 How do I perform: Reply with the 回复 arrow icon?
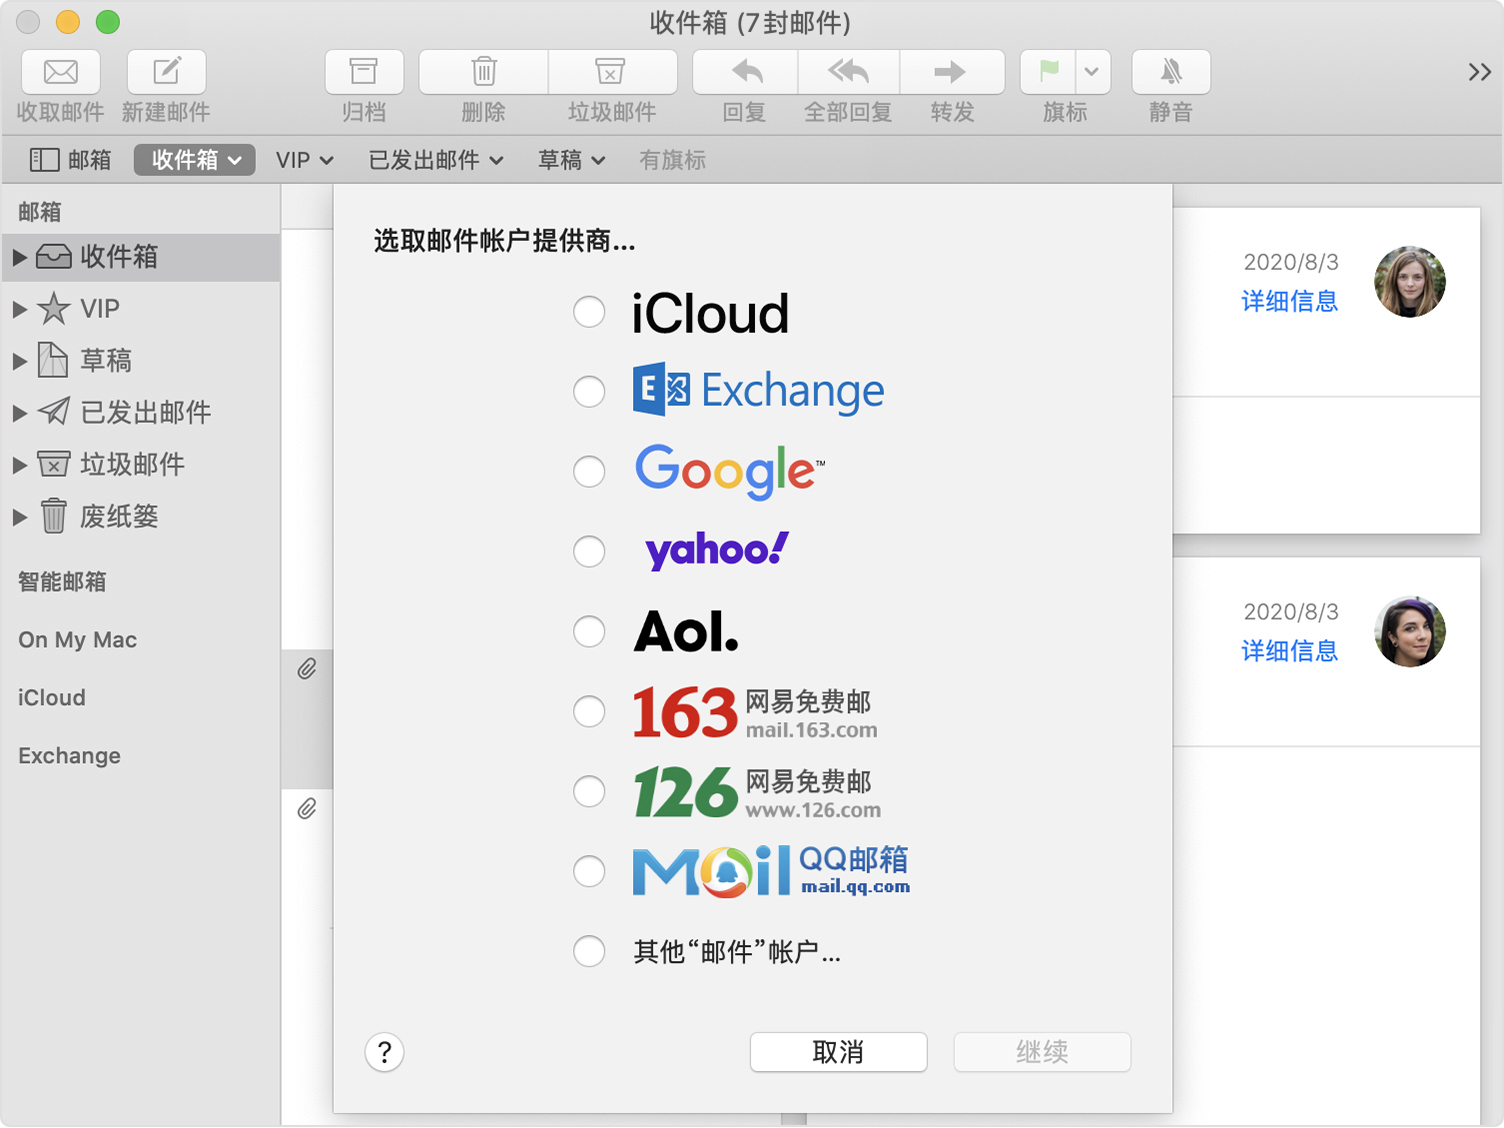(746, 72)
